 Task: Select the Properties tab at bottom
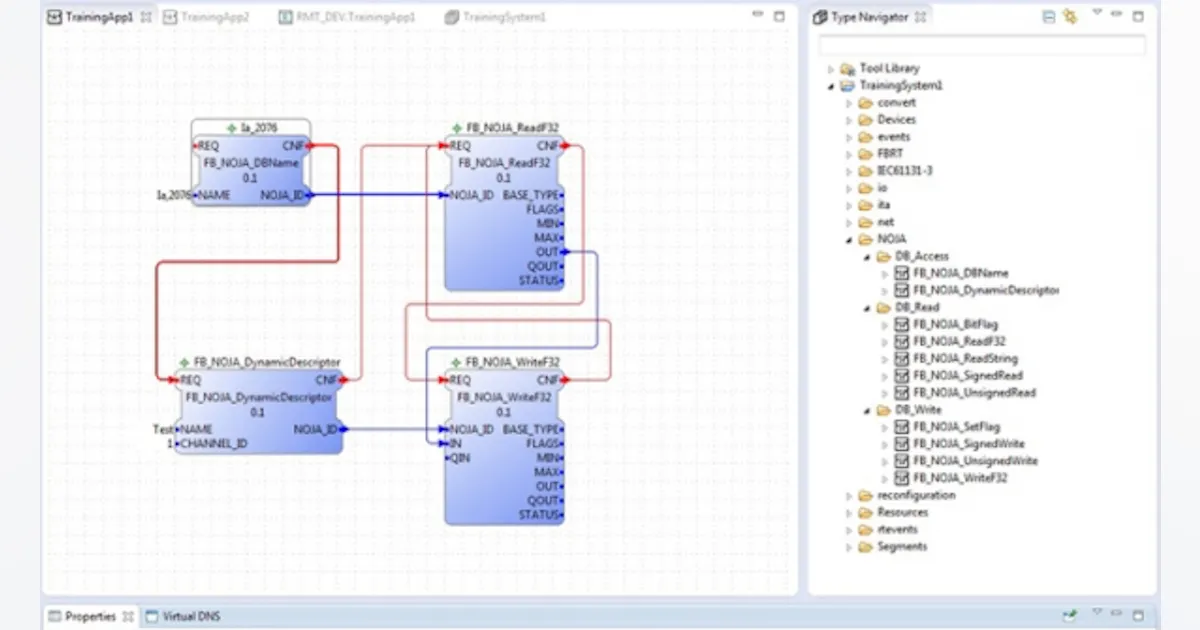point(89,616)
